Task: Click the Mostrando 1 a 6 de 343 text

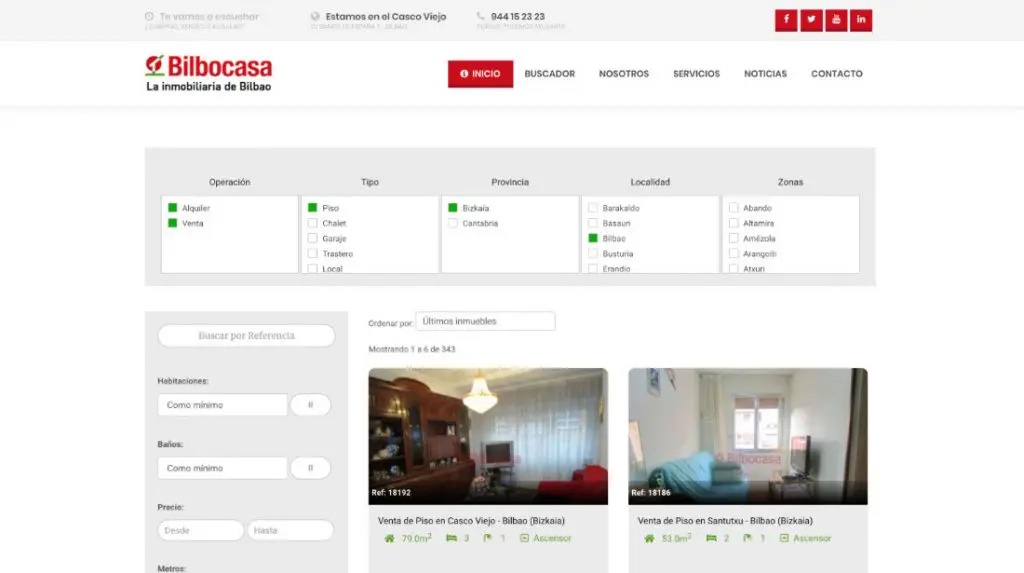Action: pos(411,350)
